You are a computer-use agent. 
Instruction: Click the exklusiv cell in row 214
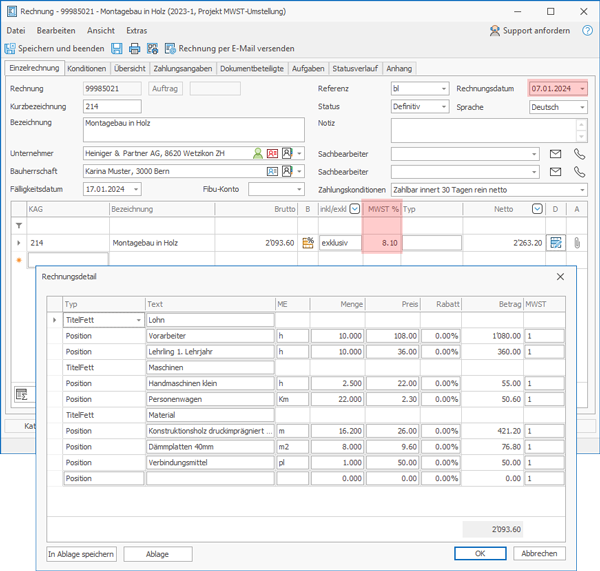[340, 243]
